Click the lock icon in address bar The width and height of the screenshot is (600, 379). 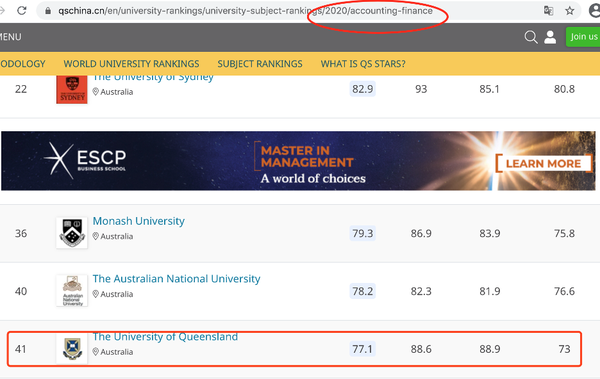48,11
